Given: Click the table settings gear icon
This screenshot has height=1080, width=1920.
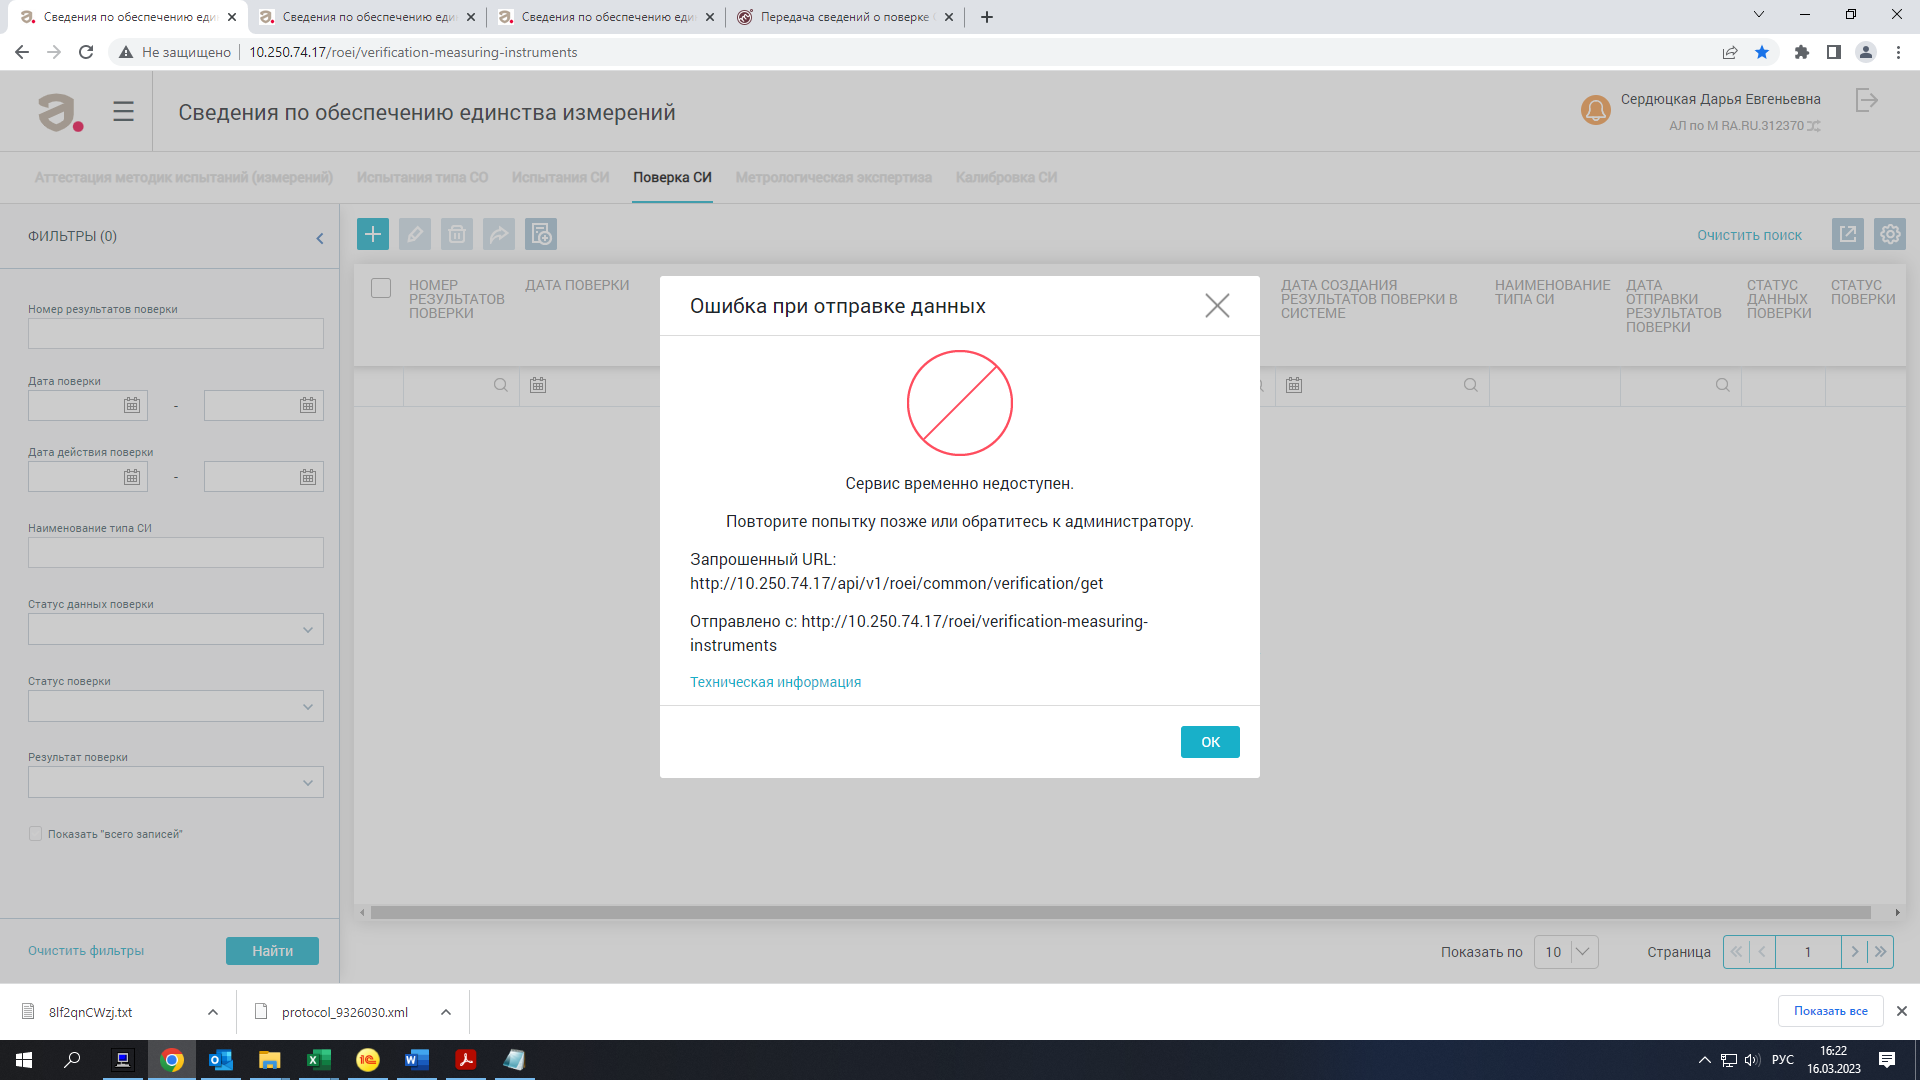Looking at the screenshot, I should pyautogui.click(x=1889, y=234).
